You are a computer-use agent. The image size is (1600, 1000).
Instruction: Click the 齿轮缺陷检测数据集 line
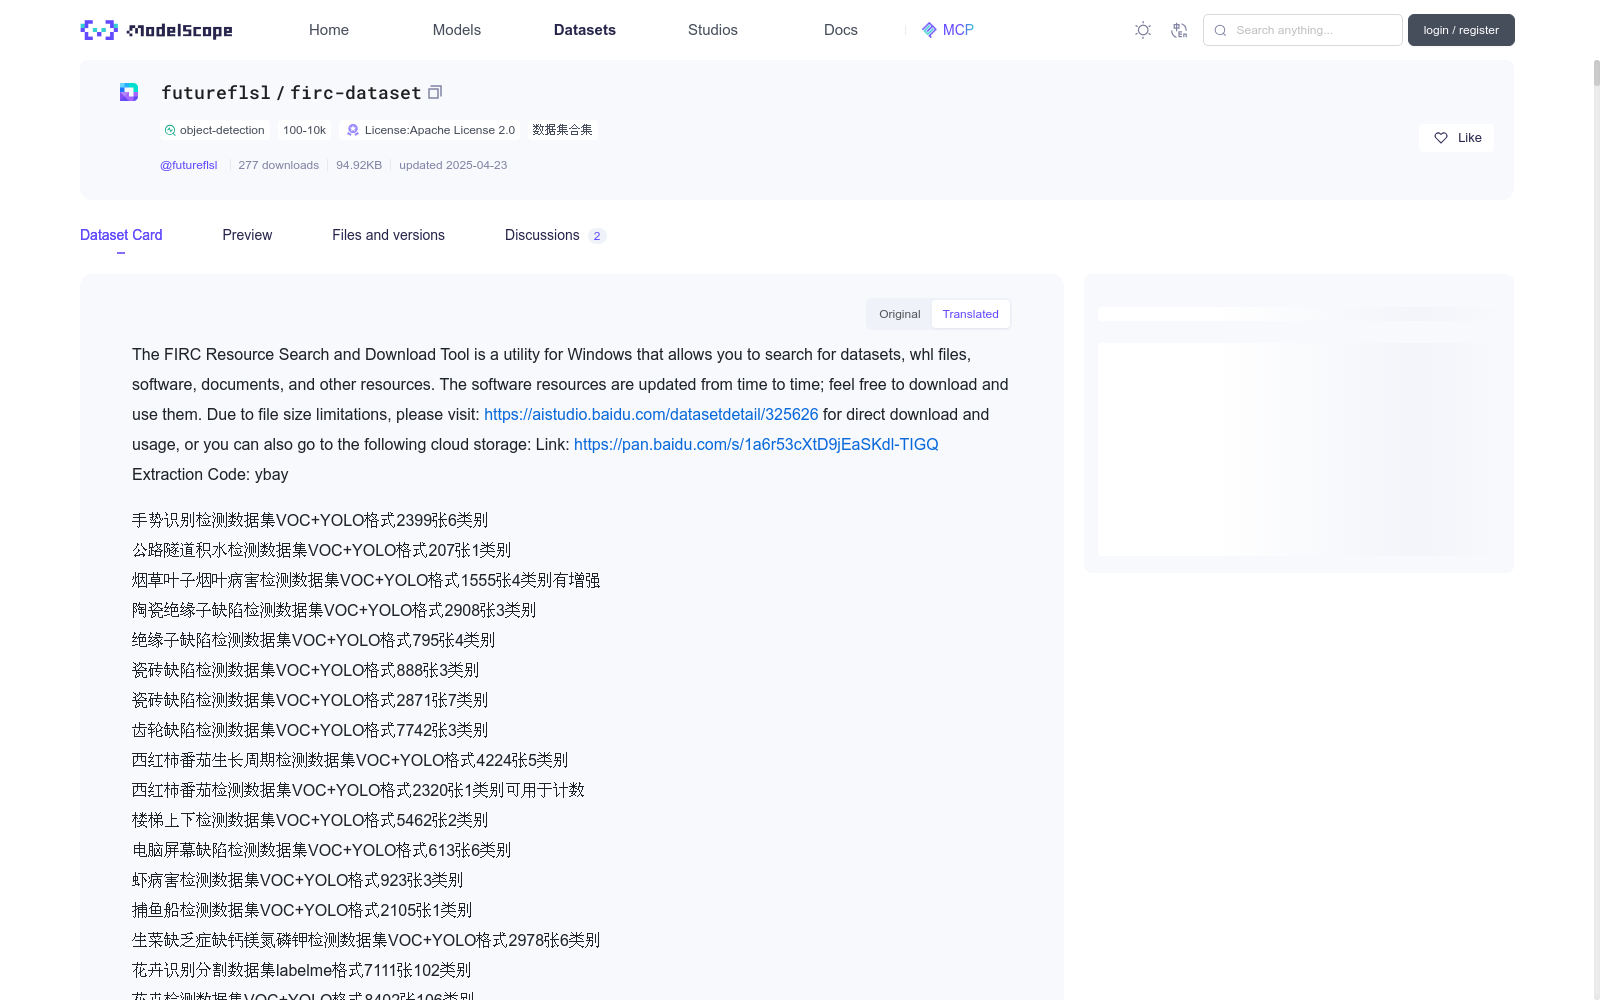pyautogui.click(x=310, y=730)
